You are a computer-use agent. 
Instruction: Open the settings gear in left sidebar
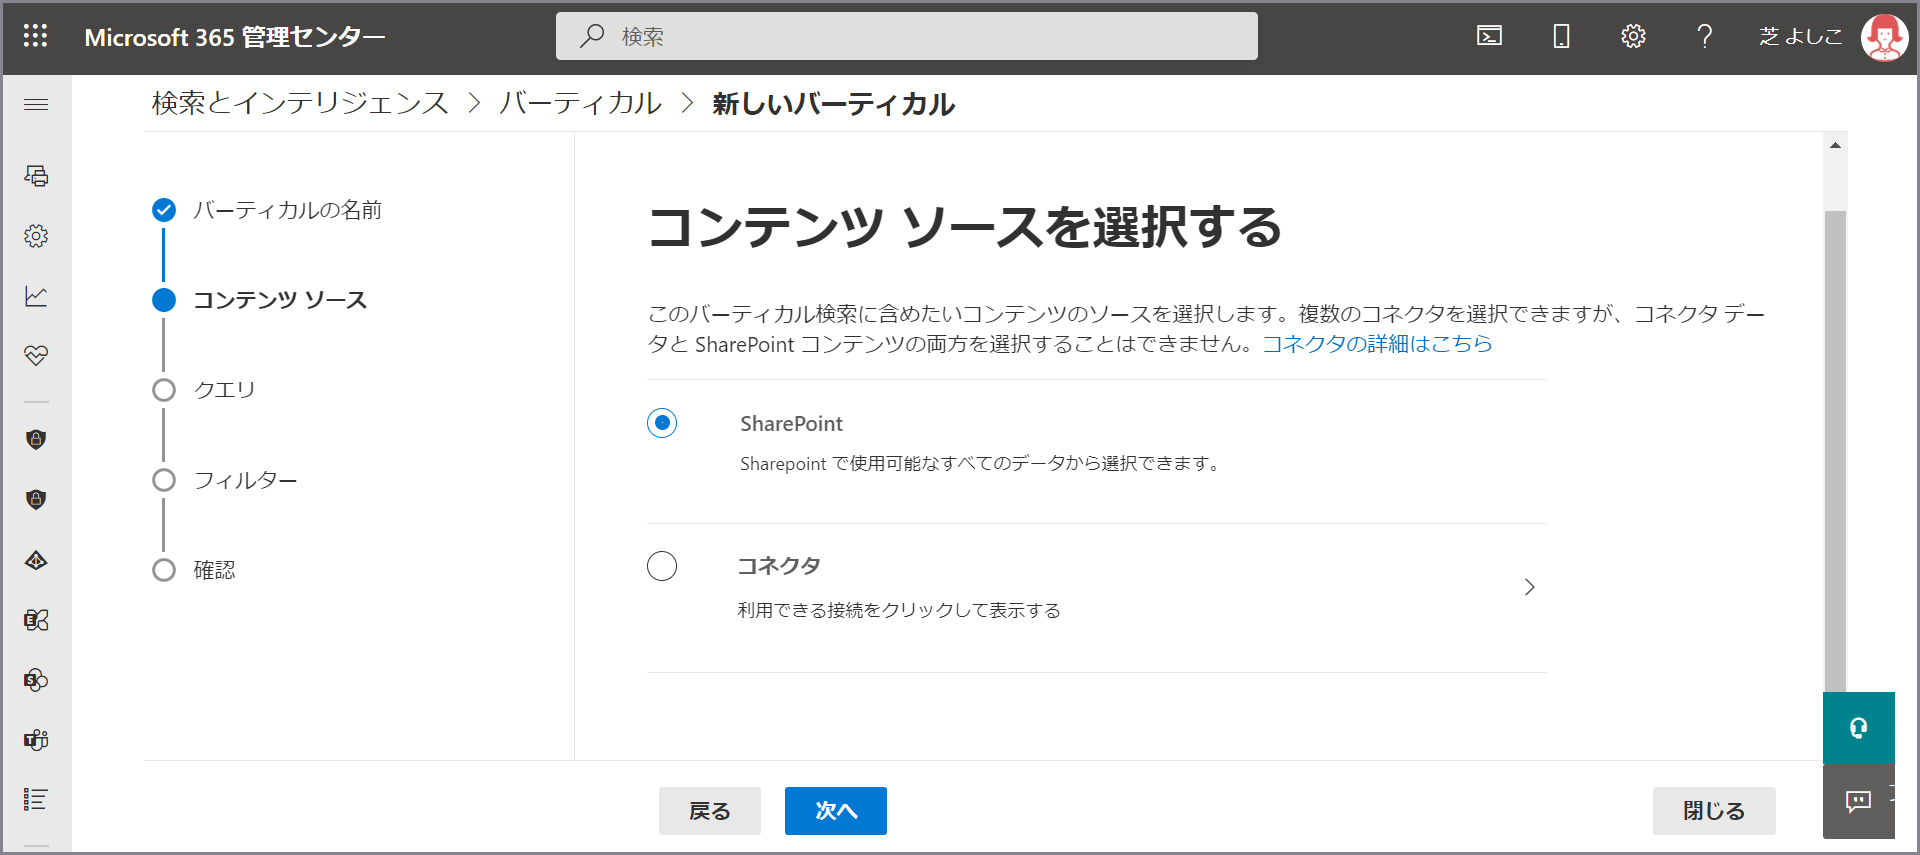[x=36, y=236]
